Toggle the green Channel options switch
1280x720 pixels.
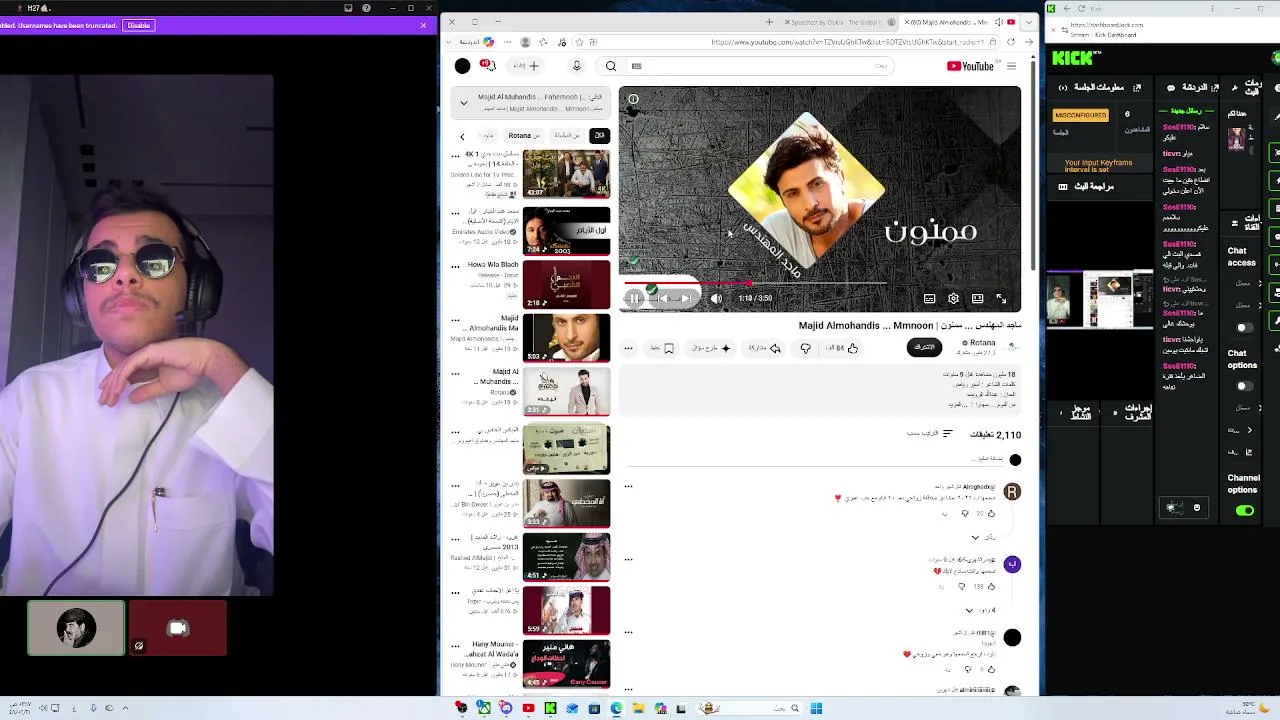(x=1245, y=511)
